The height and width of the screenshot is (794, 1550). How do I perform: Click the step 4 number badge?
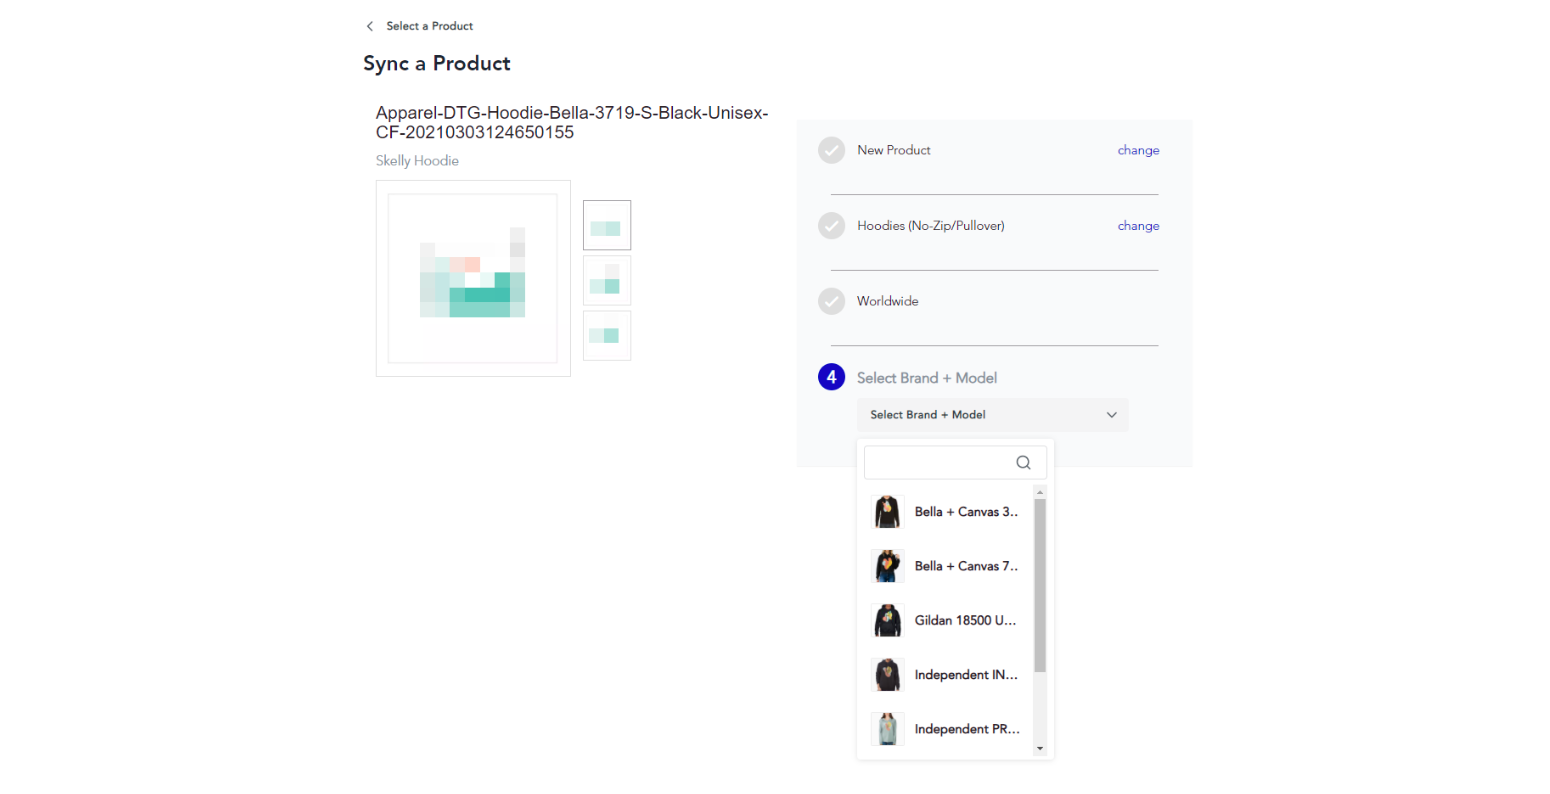pyautogui.click(x=831, y=377)
